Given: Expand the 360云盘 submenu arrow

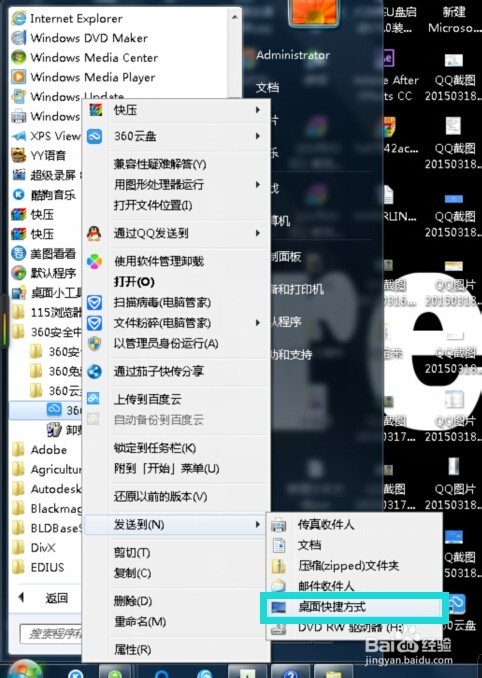Looking at the screenshot, I should [x=258, y=136].
